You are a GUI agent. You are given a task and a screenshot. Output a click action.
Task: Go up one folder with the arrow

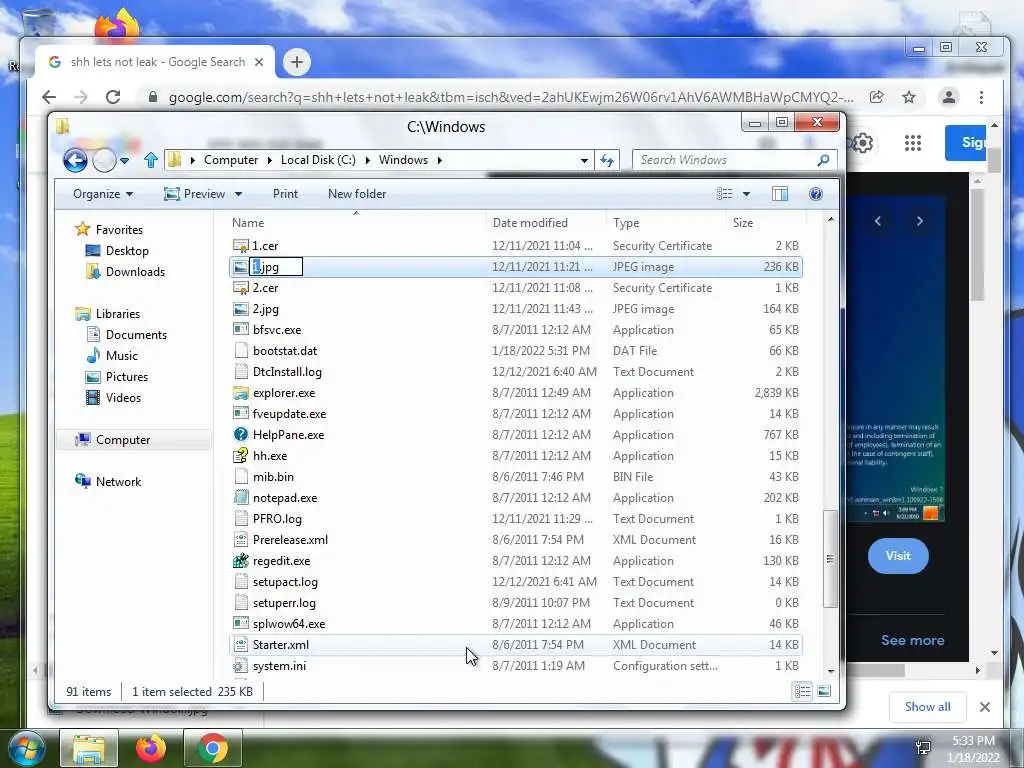click(151, 160)
